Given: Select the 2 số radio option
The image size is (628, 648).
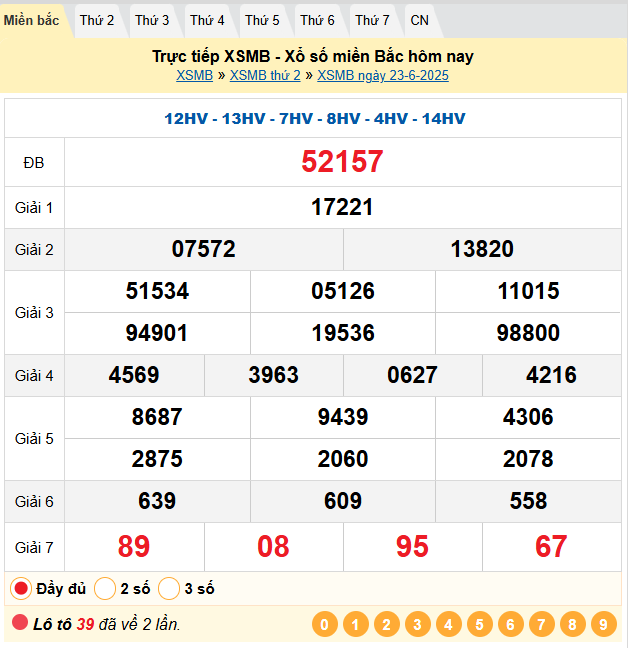Looking at the screenshot, I should 105,588.
